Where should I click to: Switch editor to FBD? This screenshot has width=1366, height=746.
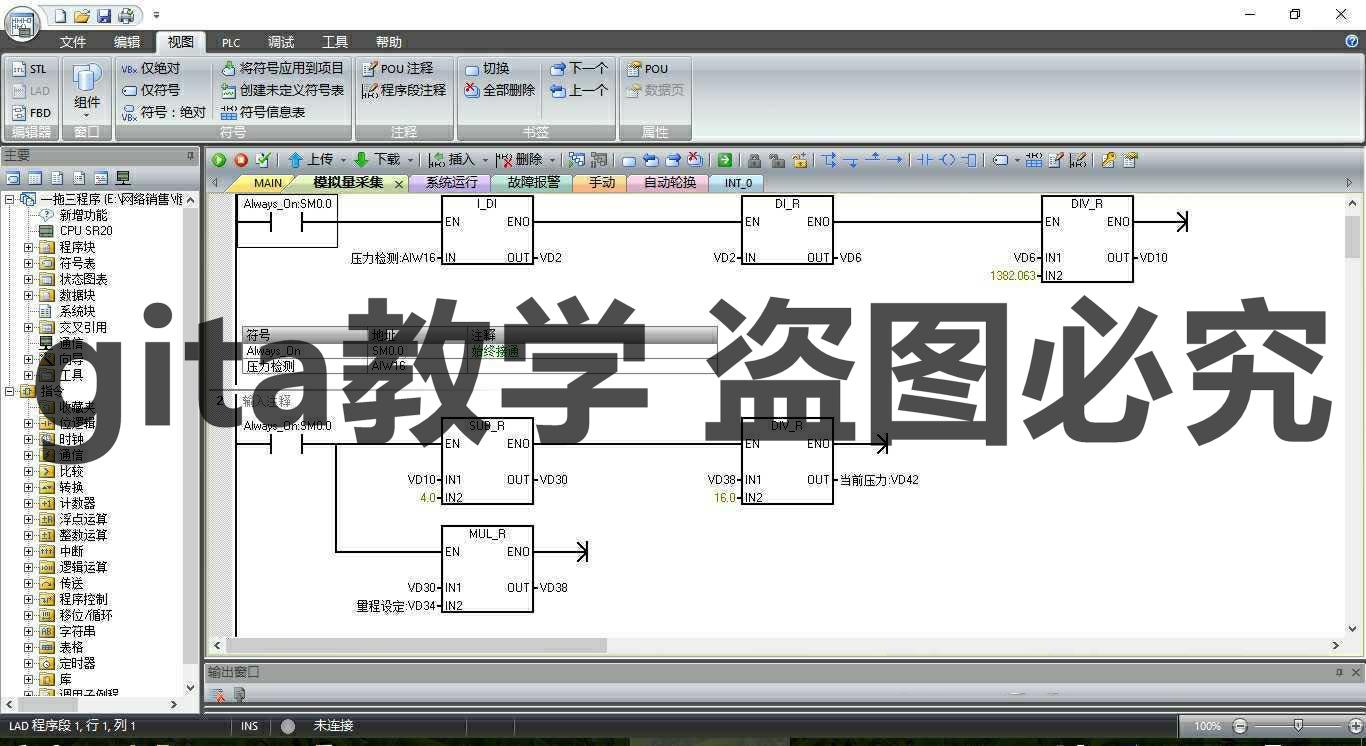click(31, 113)
